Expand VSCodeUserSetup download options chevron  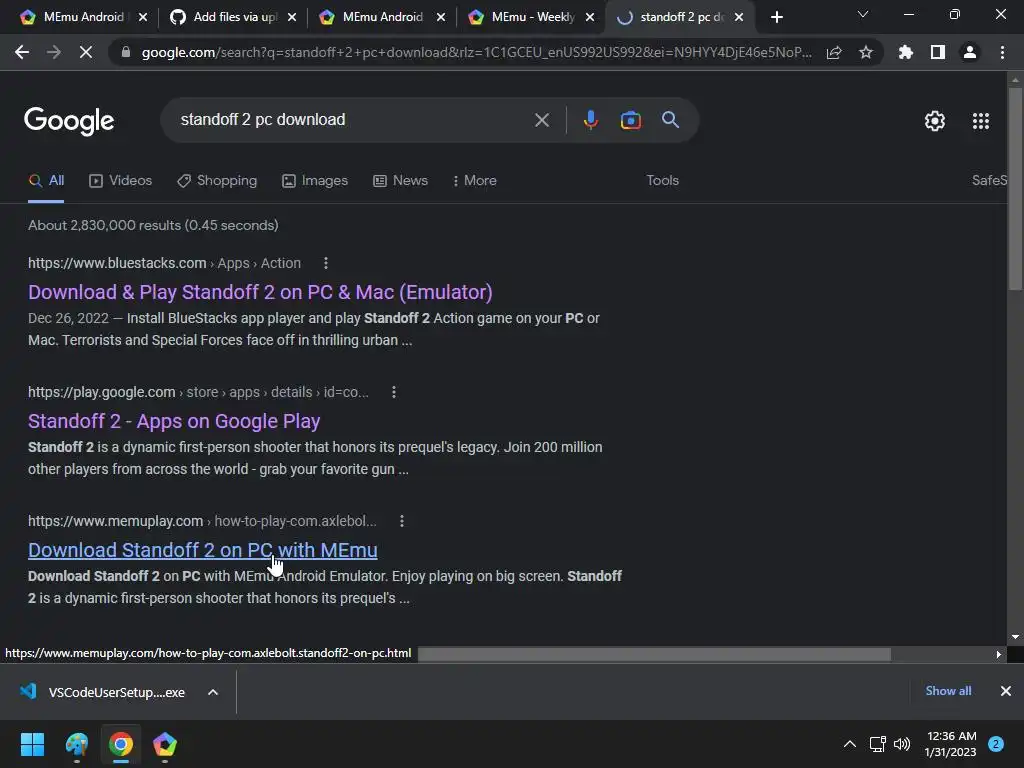click(x=213, y=692)
